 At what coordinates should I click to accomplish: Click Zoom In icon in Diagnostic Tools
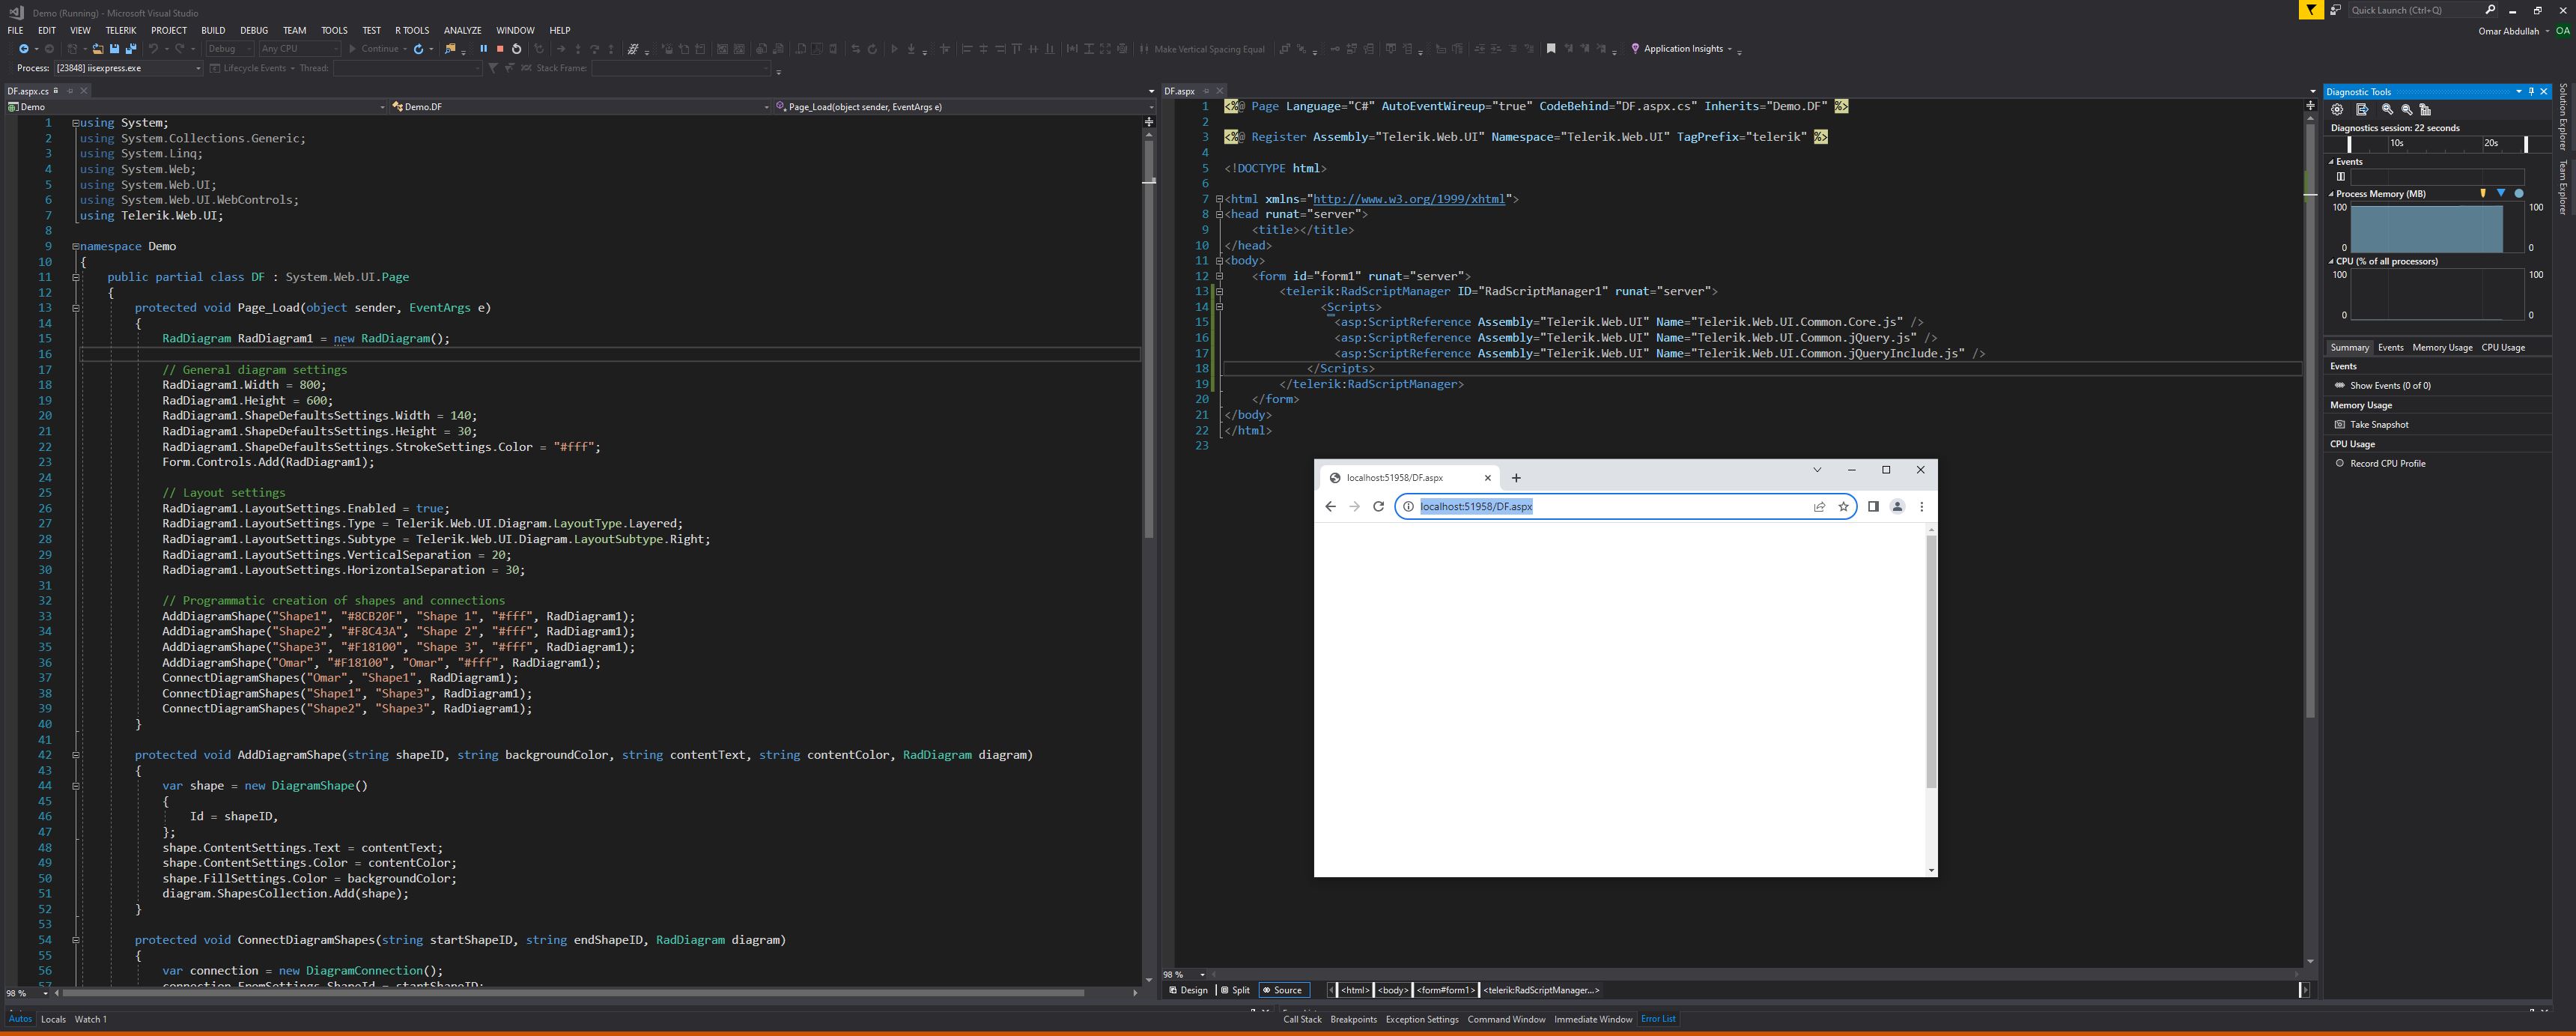coord(2387,110)
